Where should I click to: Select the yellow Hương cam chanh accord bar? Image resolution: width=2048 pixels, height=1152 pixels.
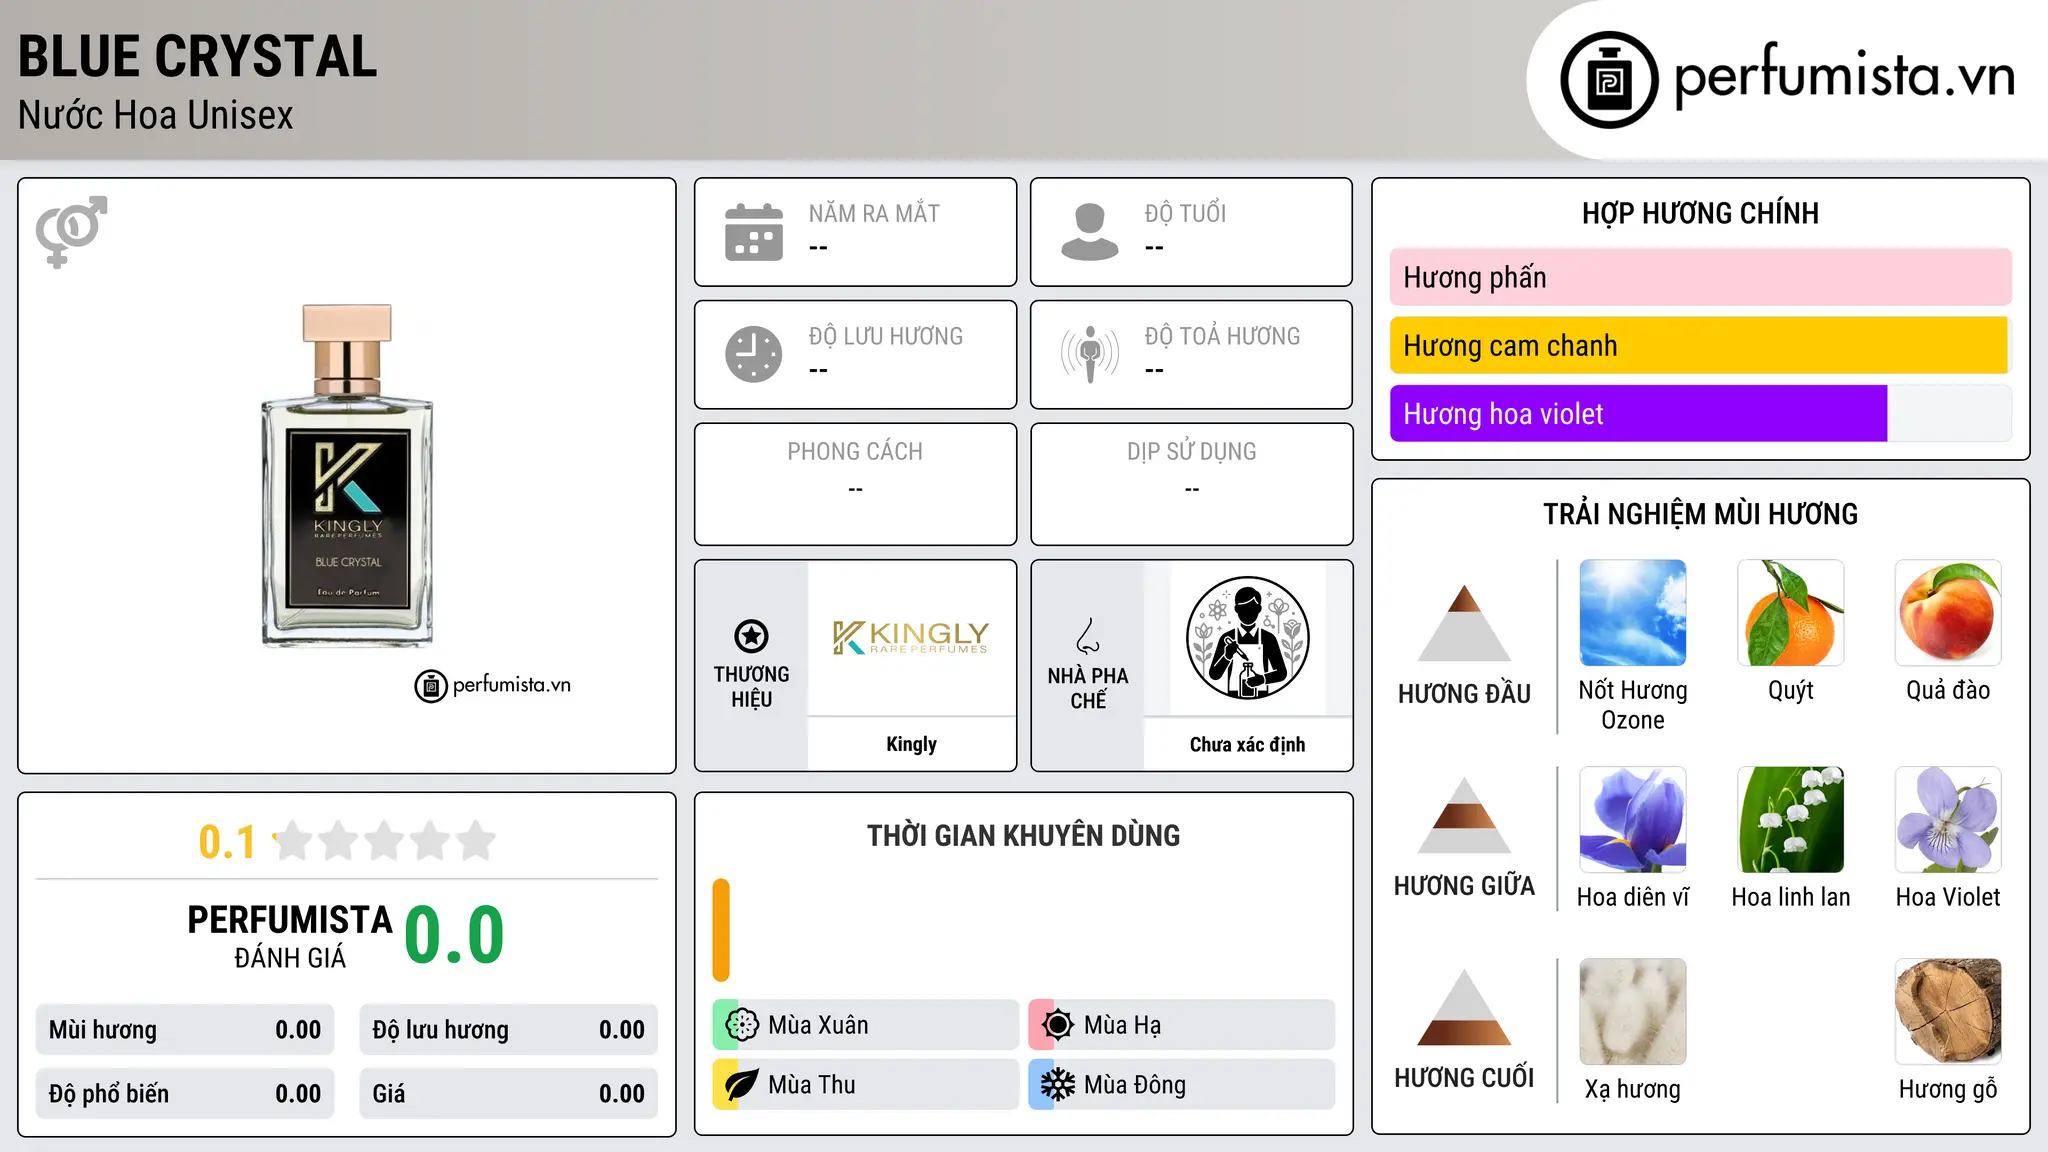pyautogui.click(x=1700, y=345)
